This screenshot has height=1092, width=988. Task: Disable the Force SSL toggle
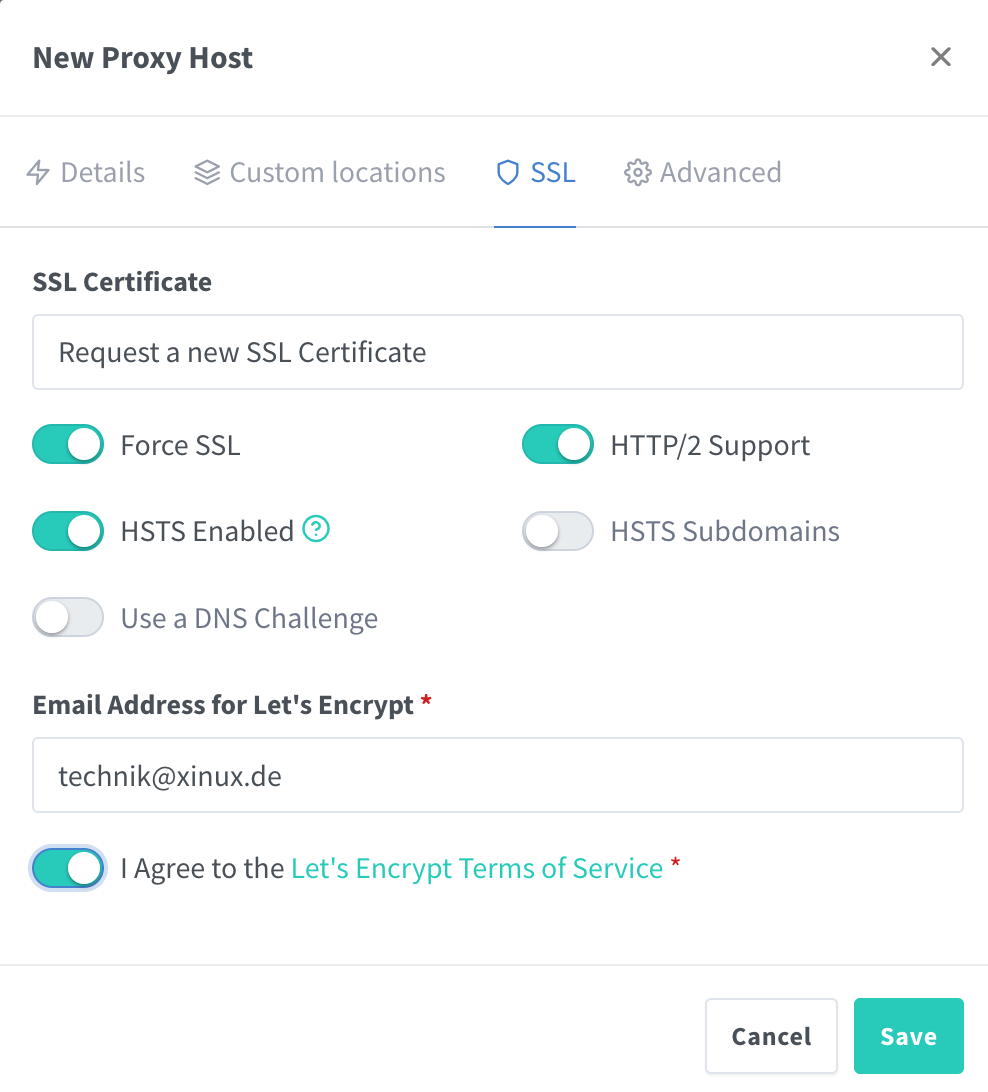[x=68, y=445]
